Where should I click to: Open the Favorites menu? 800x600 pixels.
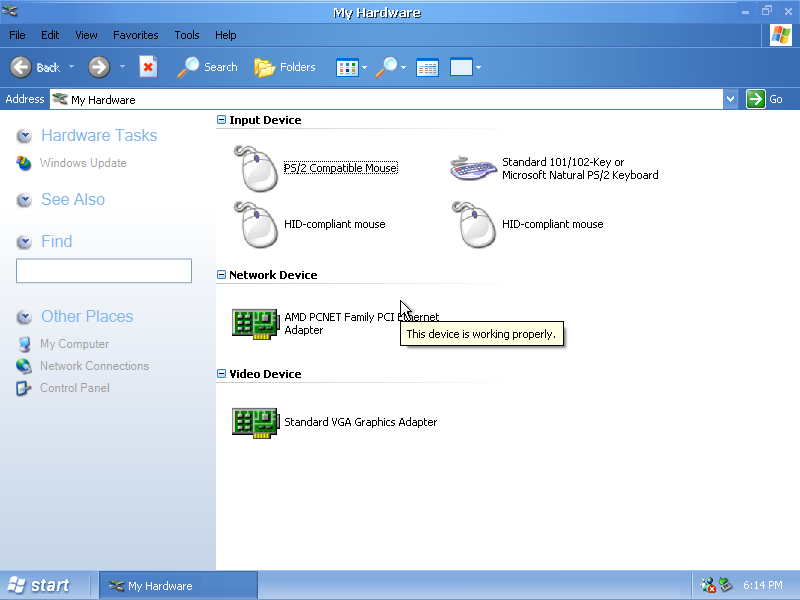[x=135, y=35]
